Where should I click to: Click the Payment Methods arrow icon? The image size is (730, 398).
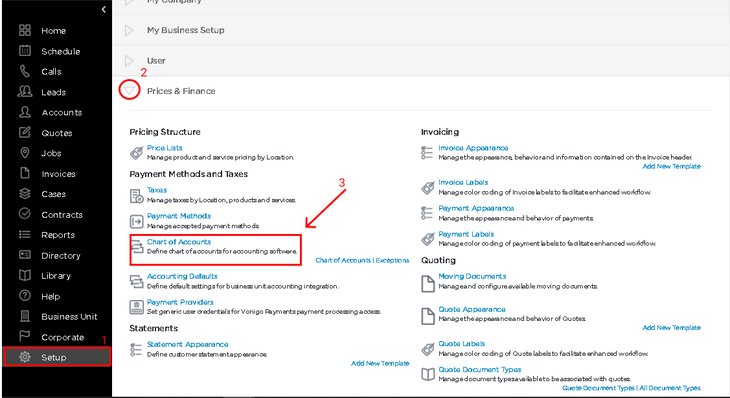tap(136, 222)
